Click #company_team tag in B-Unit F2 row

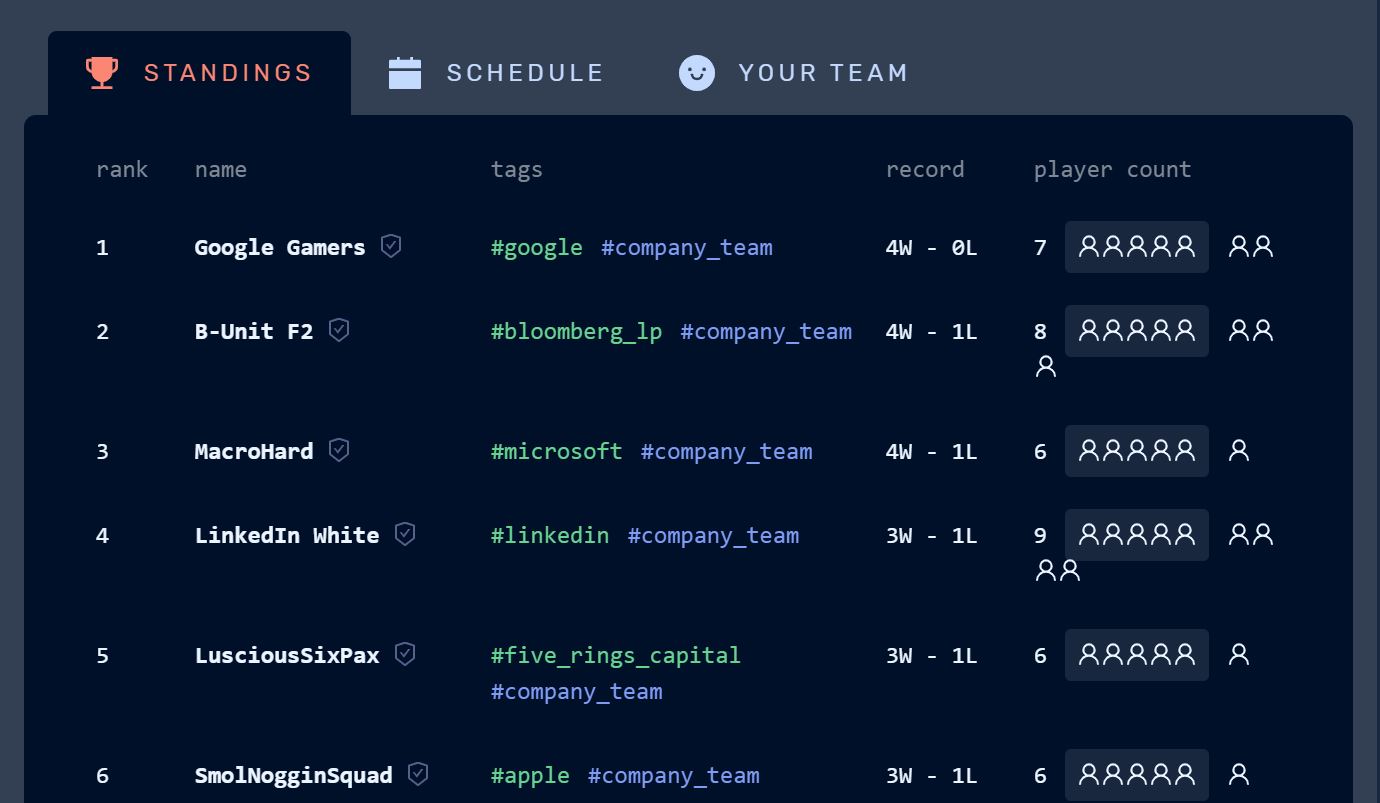point(766,332)
